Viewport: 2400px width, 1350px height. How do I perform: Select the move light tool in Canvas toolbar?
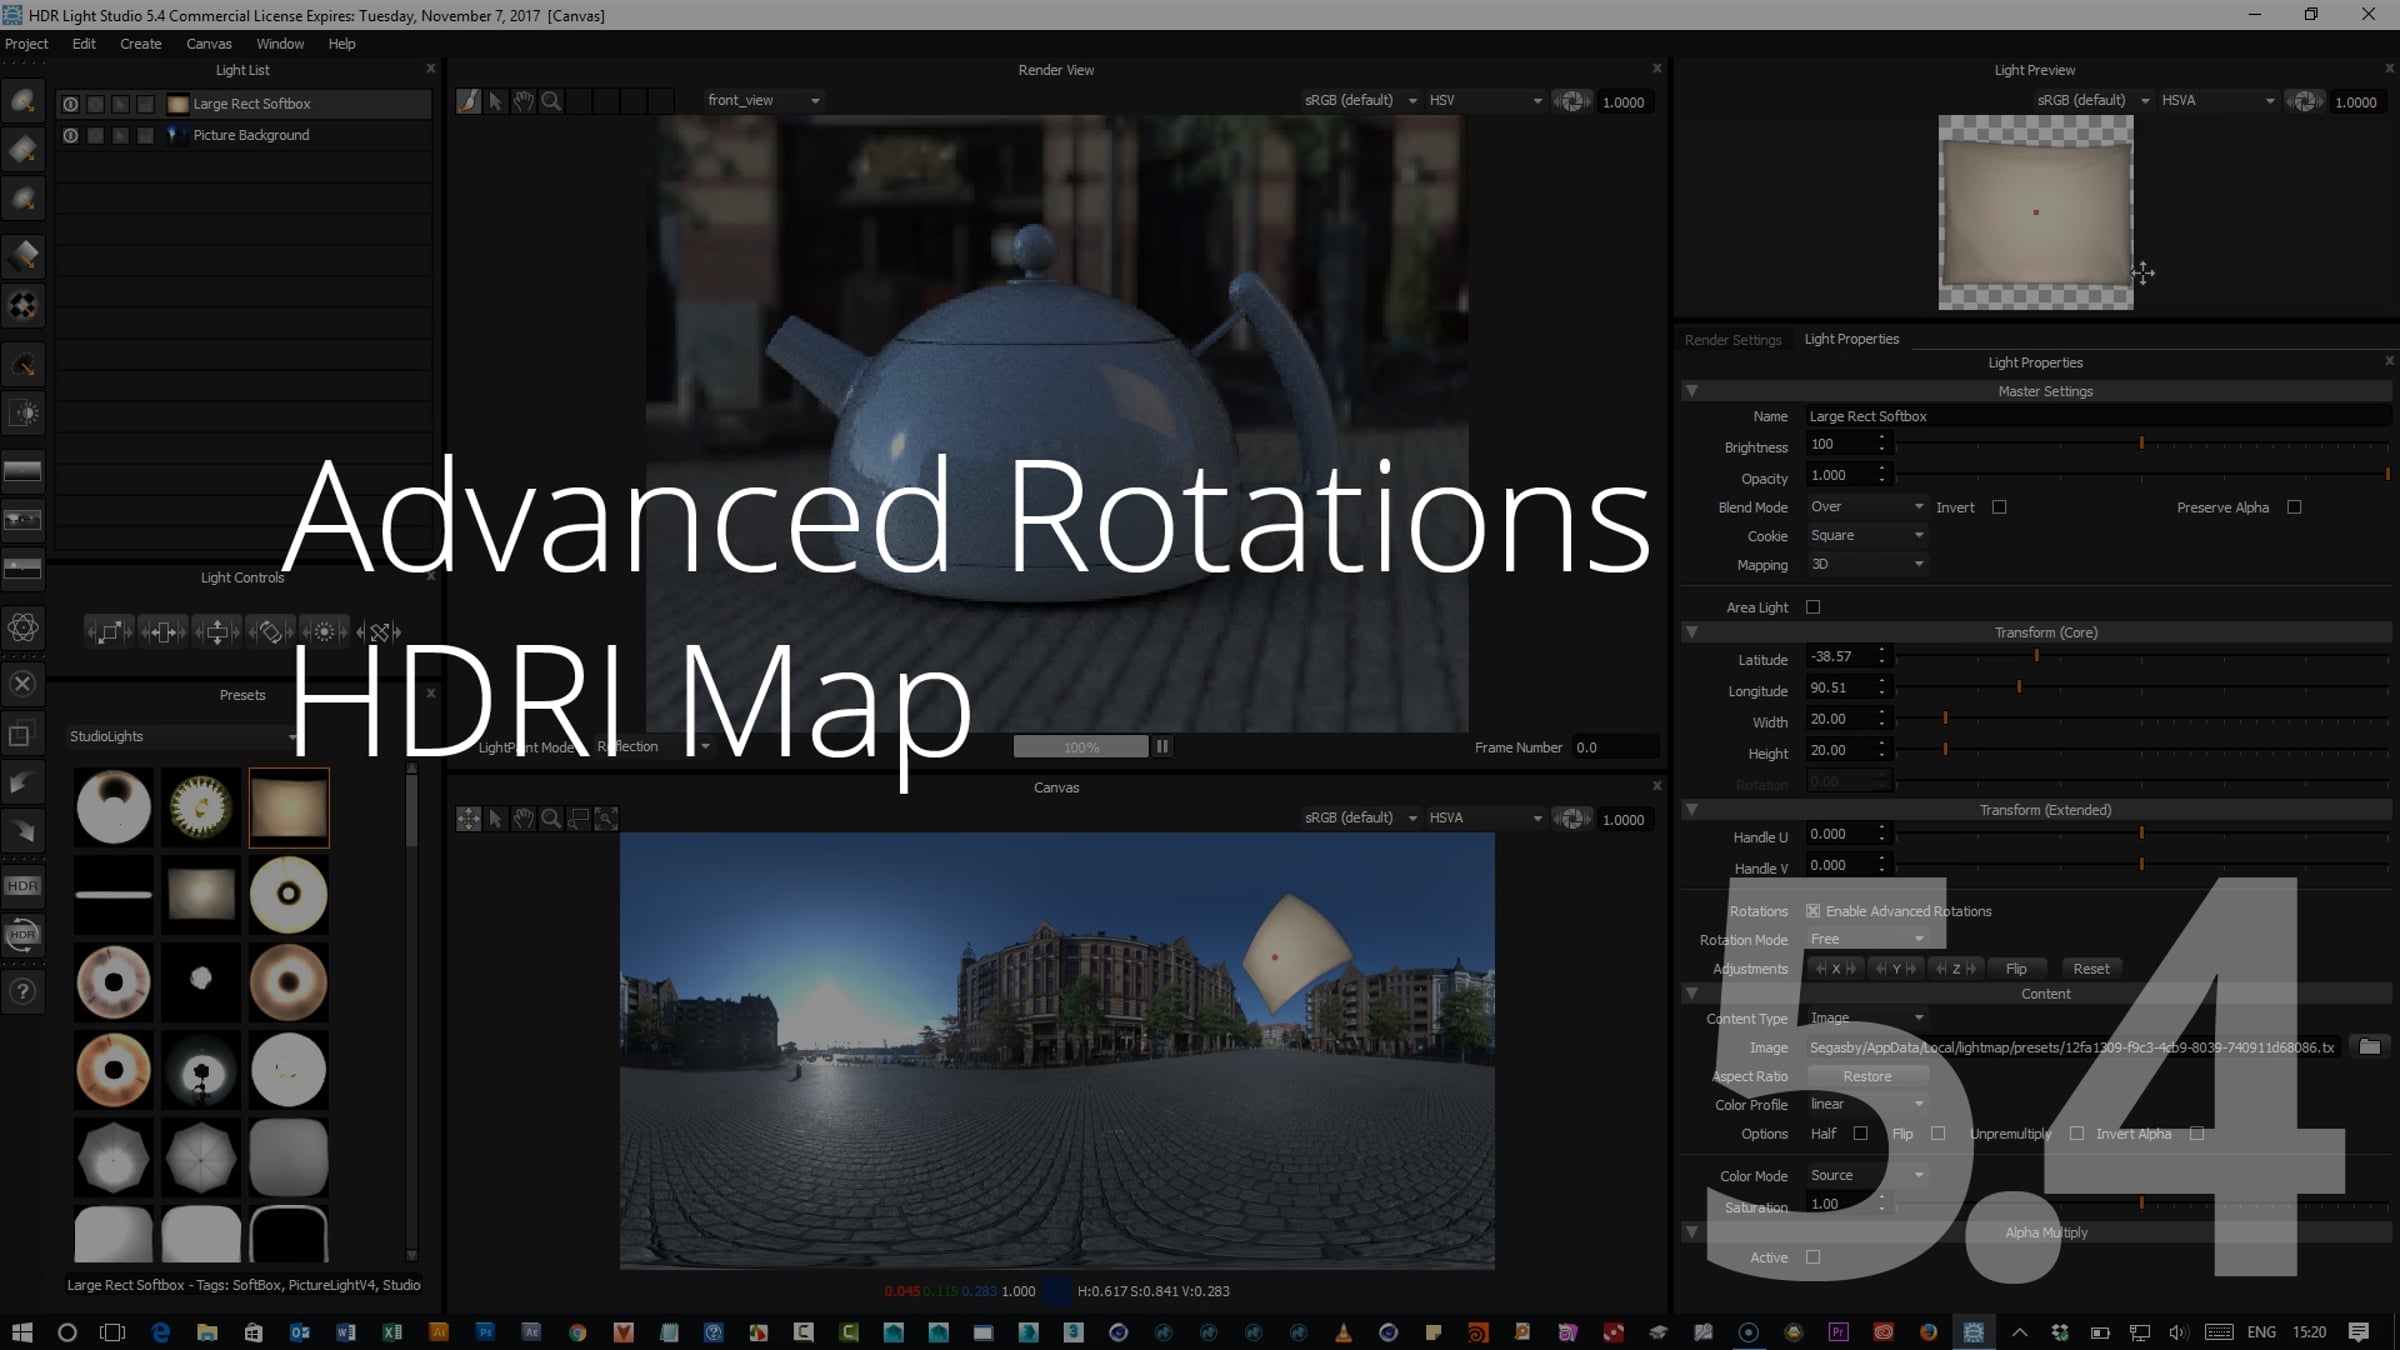(468, 819)
